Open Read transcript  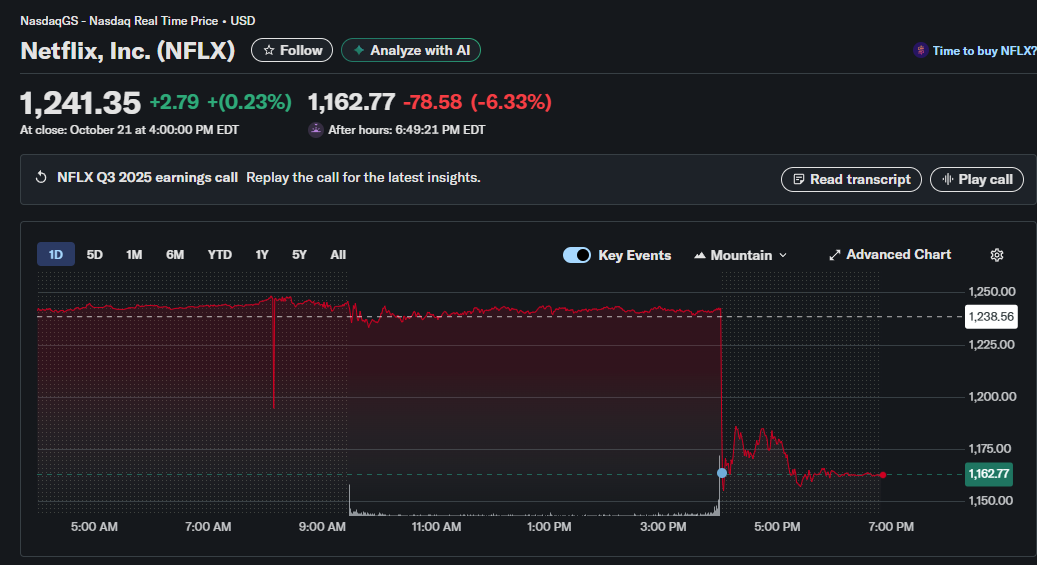[x=851, y=179]
